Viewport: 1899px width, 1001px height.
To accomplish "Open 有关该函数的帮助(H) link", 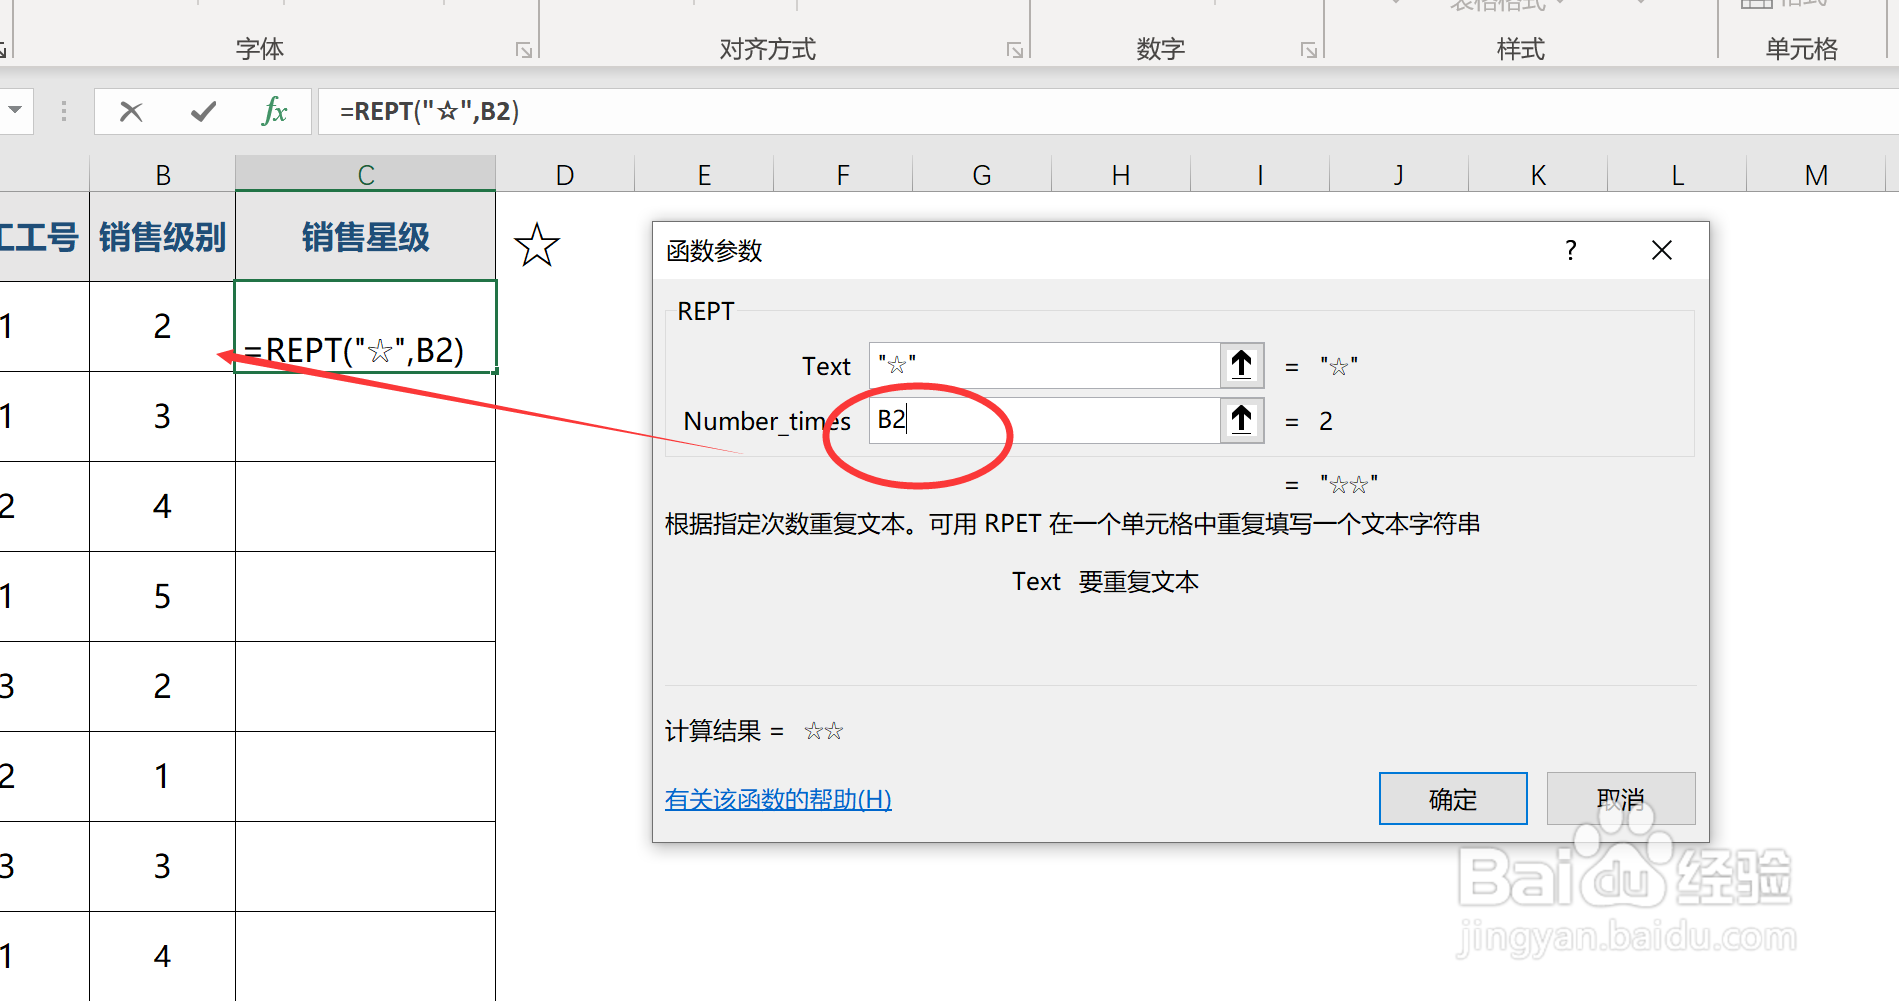I will pyautogui.click(x=778, y=799).
